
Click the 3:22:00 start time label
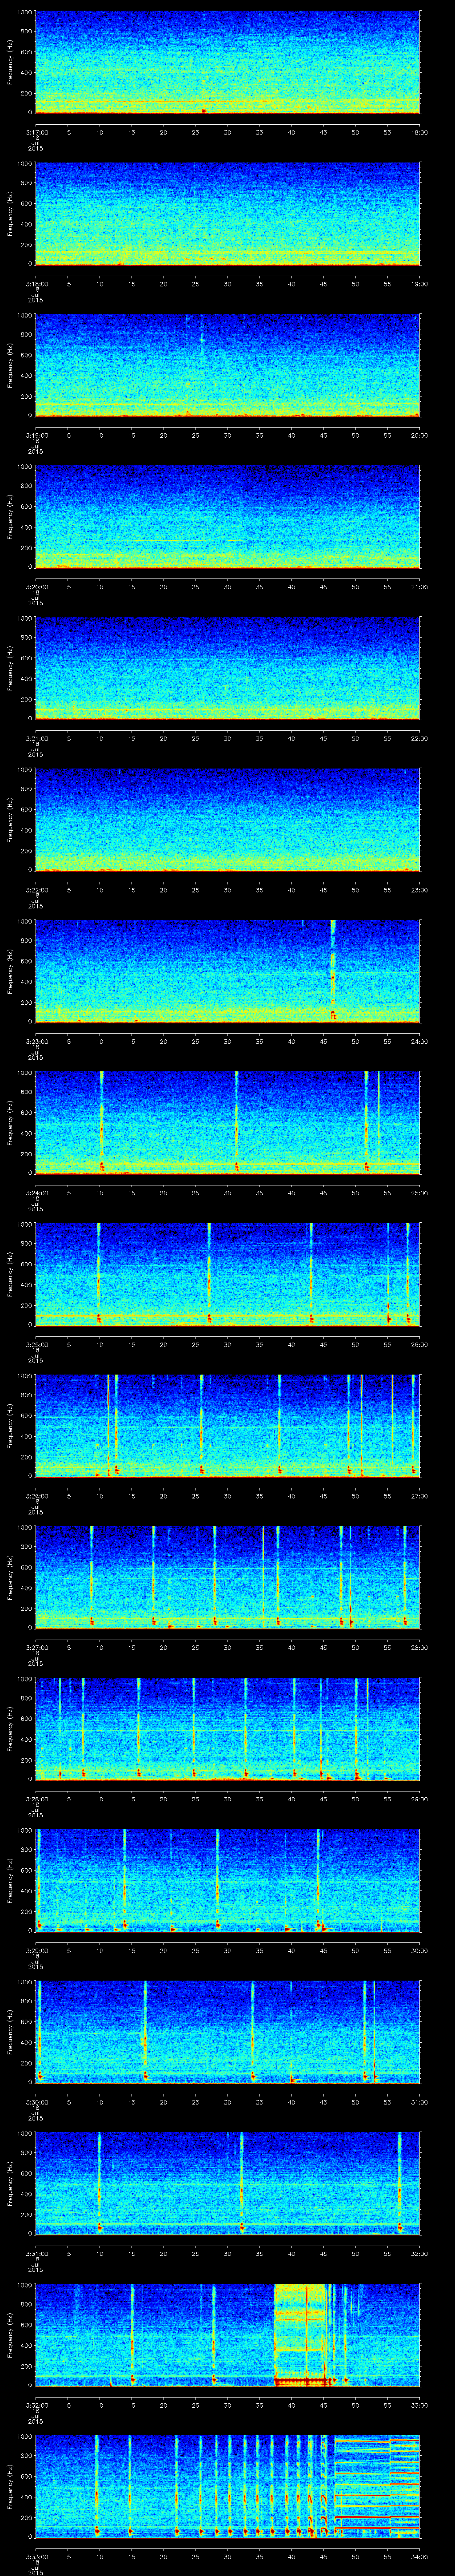pos(37,890)
